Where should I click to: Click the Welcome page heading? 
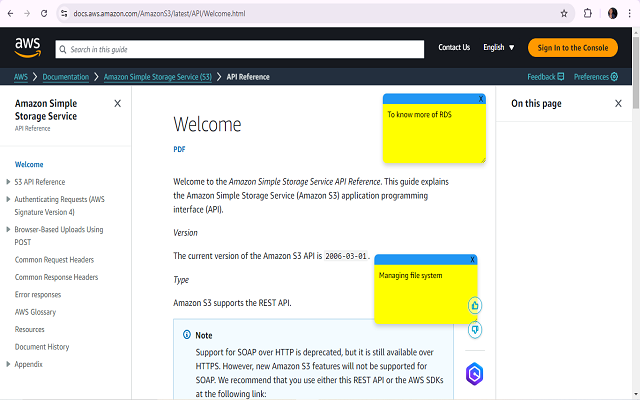[207, 124]
